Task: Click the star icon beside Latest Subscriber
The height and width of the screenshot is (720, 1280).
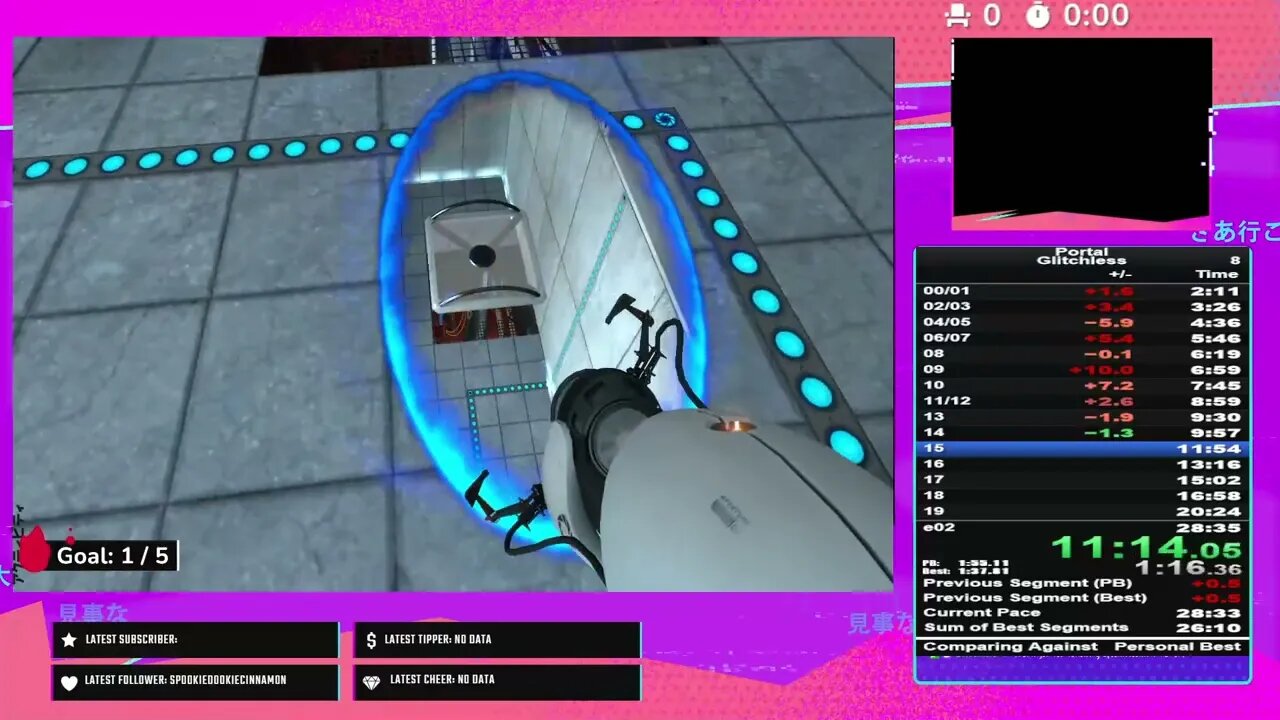Action: pos(69,640)
